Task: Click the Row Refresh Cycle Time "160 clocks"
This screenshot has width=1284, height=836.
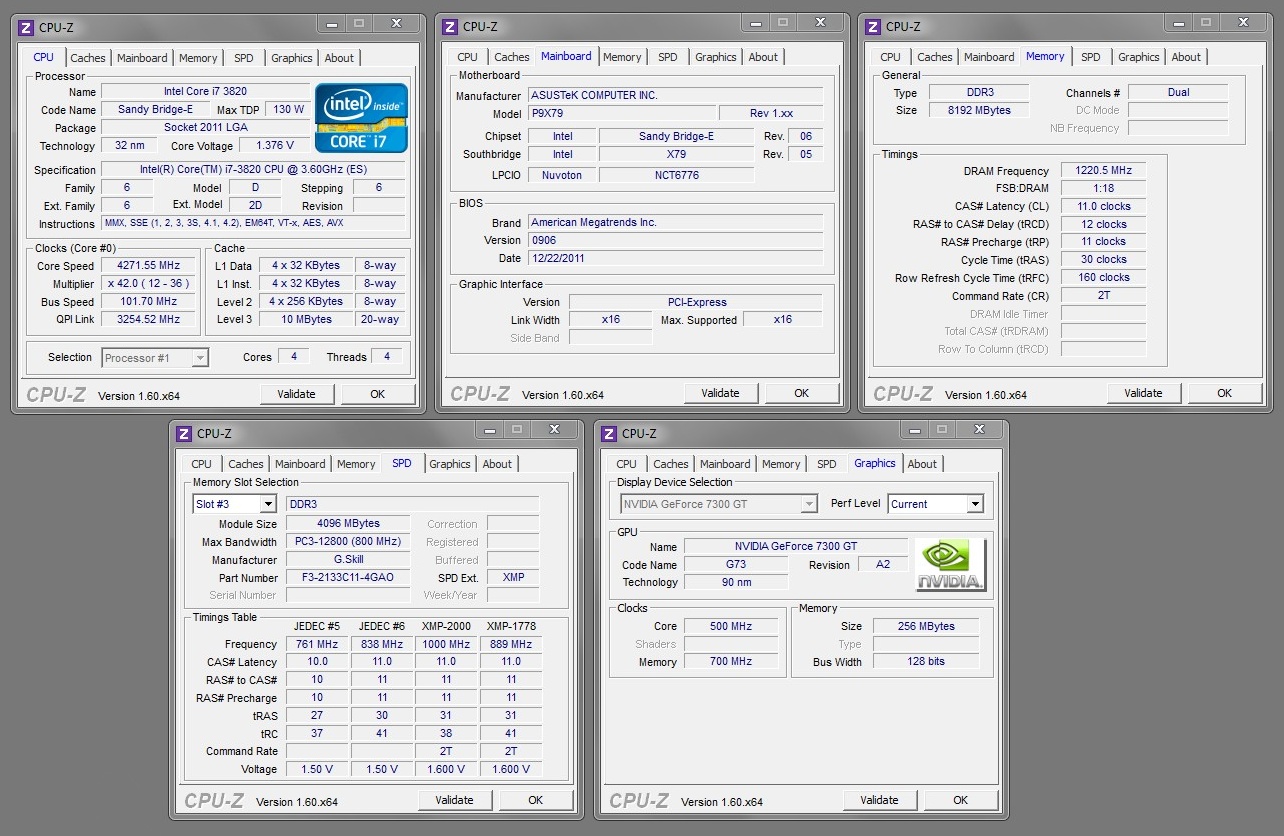Action: coord(1103,278)
